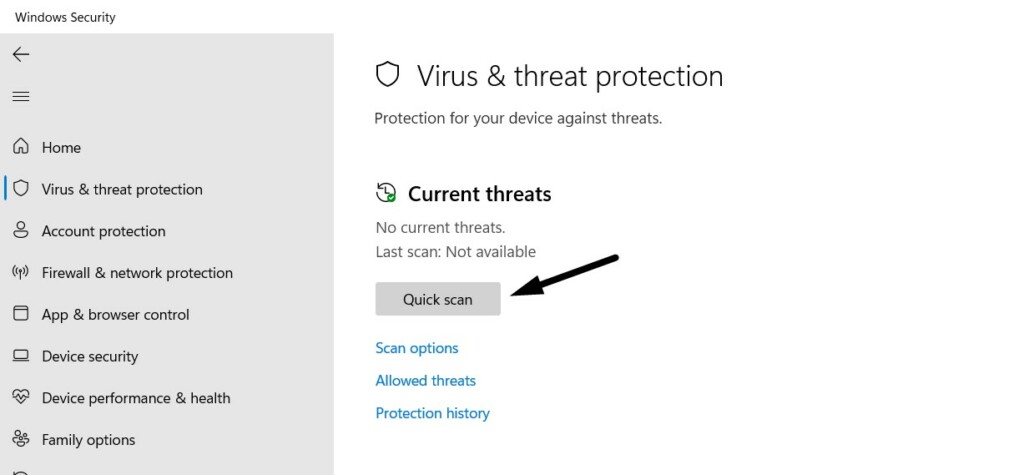Click the Home house icon

[x=20, y=147]
